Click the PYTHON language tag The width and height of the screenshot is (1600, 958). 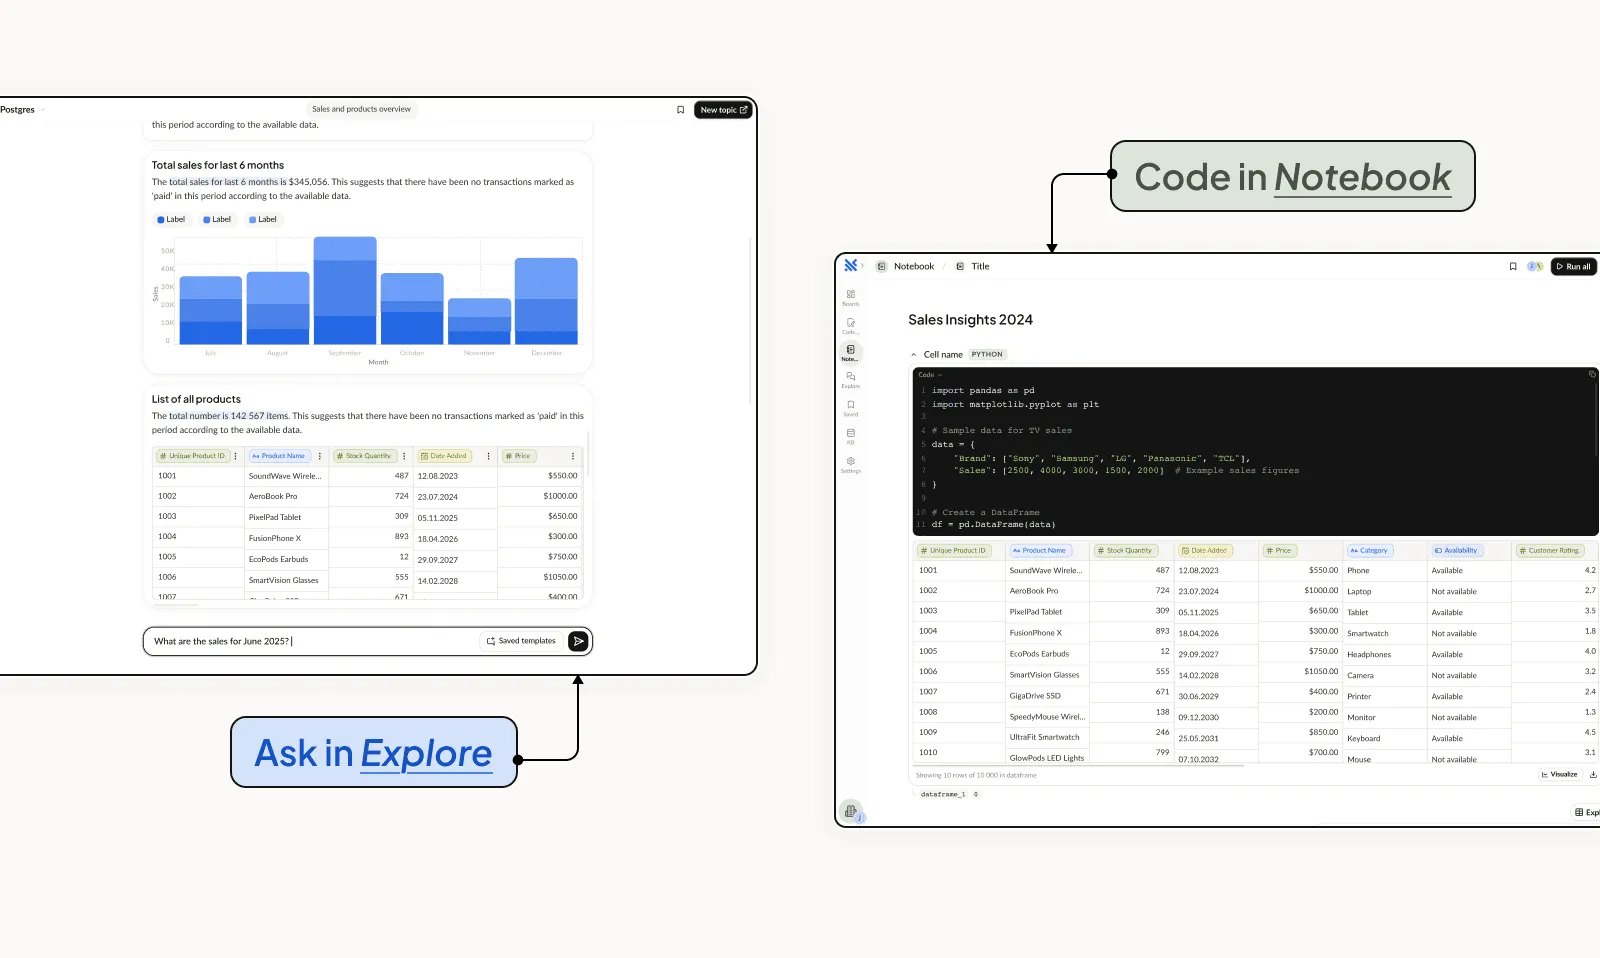point(987,354)
